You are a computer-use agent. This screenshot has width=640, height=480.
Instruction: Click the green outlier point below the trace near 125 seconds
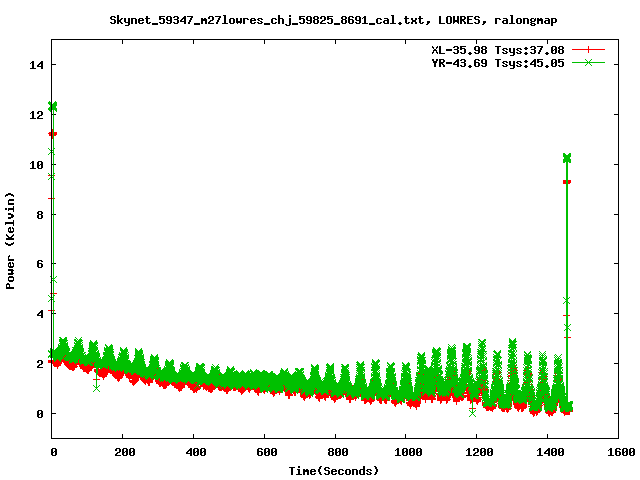tap(96, 388)
